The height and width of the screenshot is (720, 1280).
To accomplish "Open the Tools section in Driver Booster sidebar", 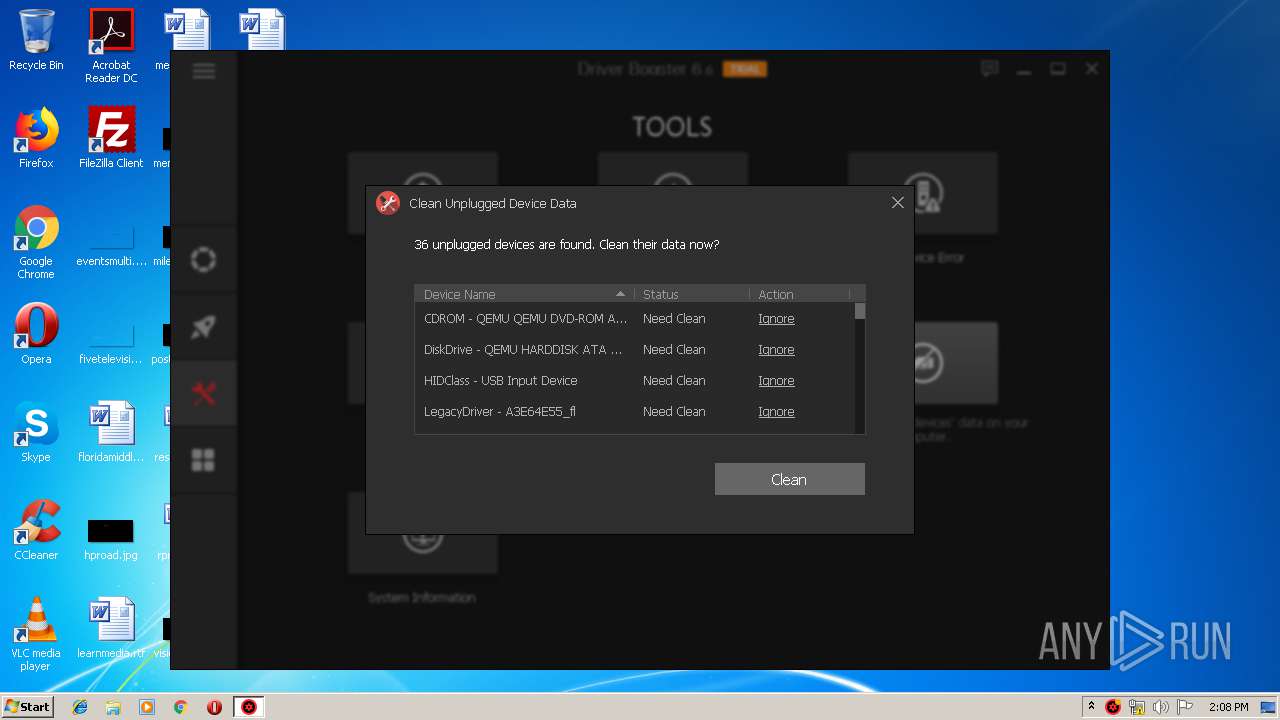I will [x=204, y=394].
